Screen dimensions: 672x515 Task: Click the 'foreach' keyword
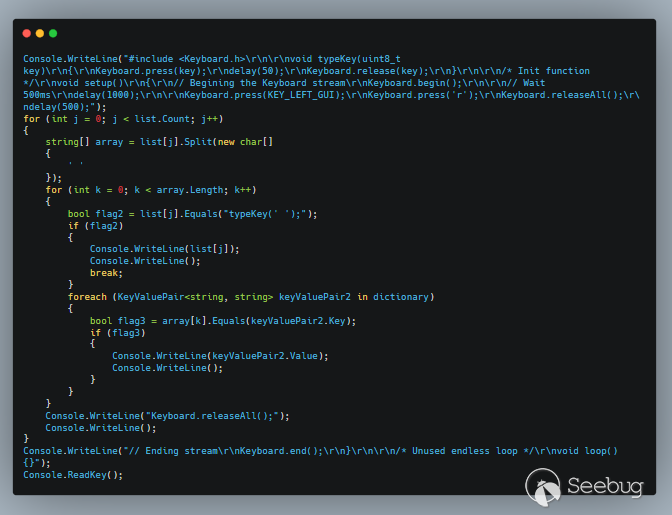88,297
